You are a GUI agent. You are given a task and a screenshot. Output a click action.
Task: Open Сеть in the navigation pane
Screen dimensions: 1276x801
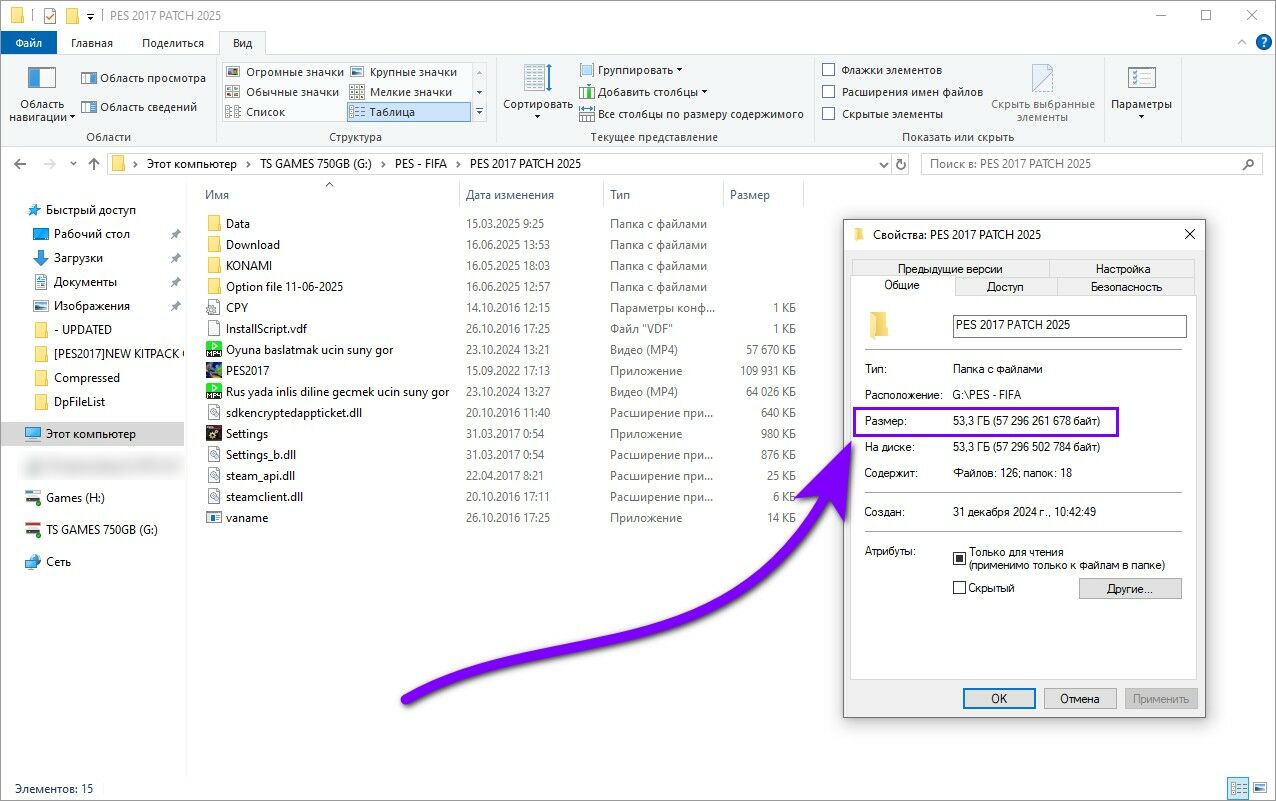pyautogui.click(x=58, y=562)
